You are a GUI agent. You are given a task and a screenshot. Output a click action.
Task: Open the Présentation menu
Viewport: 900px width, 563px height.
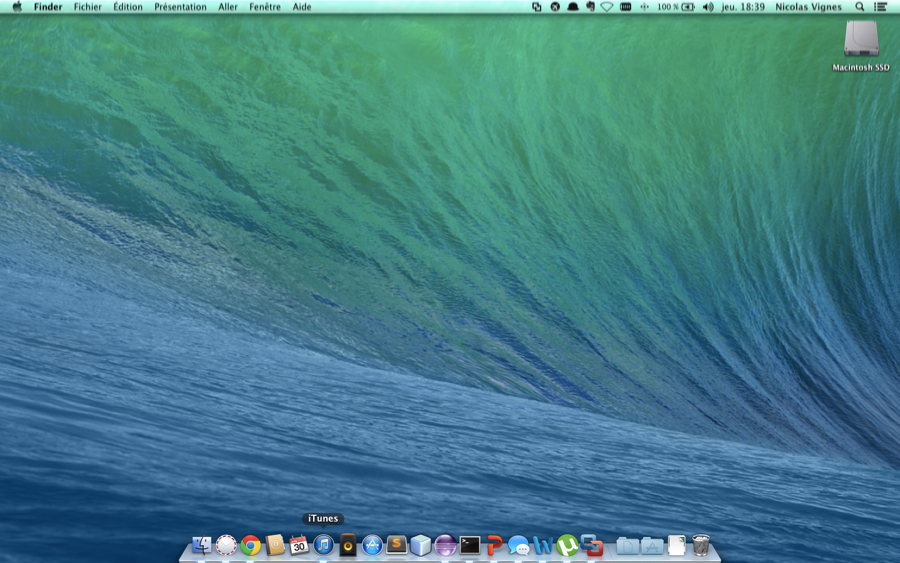coord(180,7)
